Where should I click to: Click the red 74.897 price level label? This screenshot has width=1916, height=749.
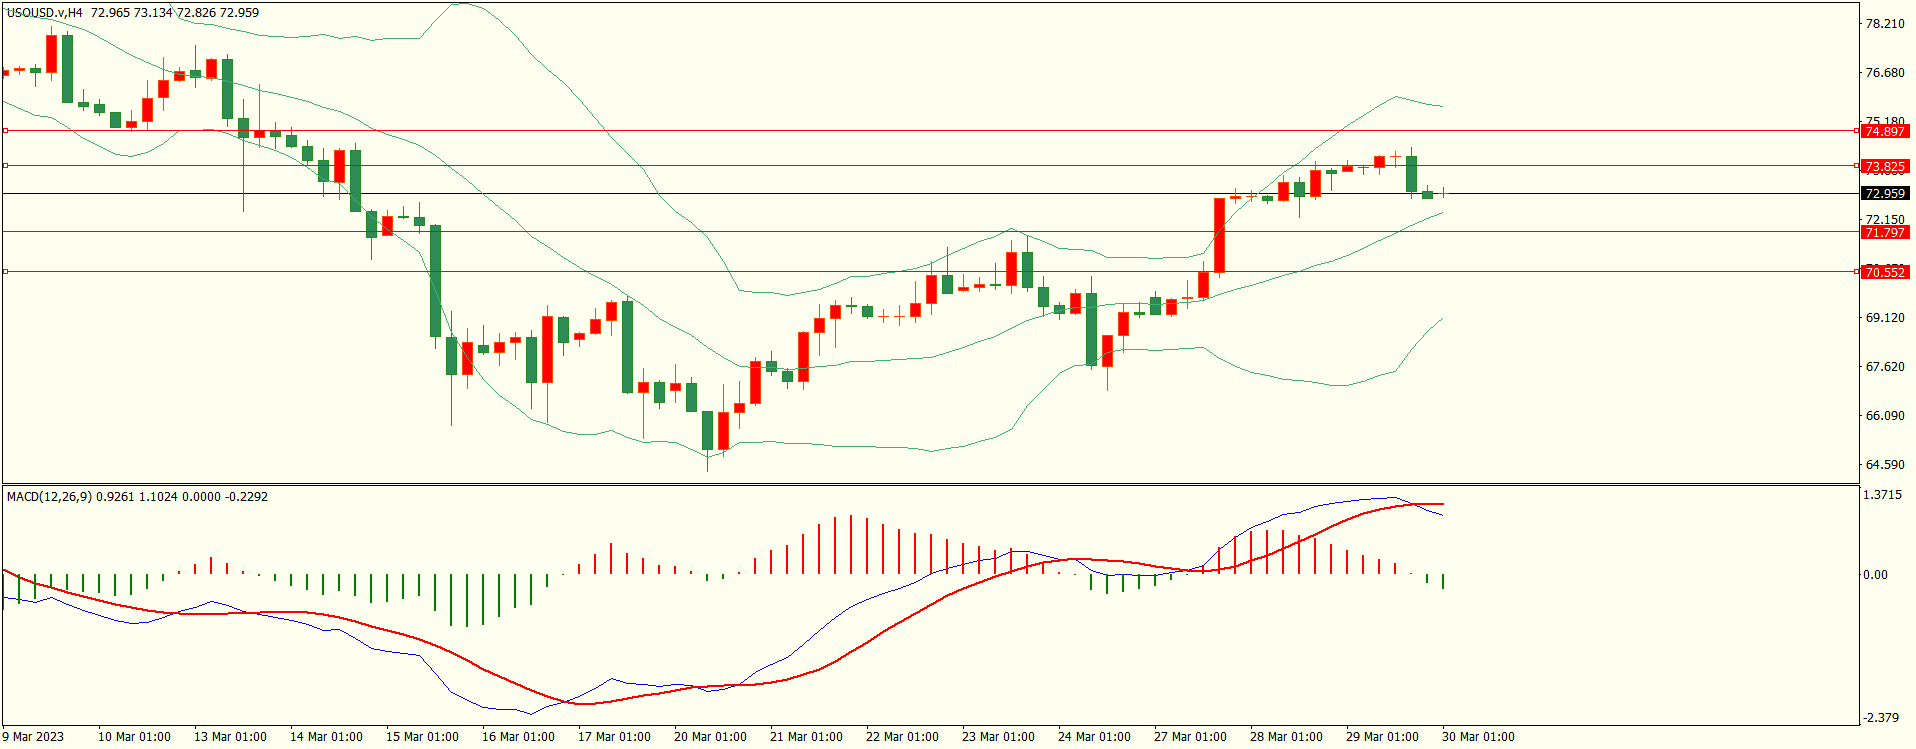pyautogui.click(x=1885, y=131)
